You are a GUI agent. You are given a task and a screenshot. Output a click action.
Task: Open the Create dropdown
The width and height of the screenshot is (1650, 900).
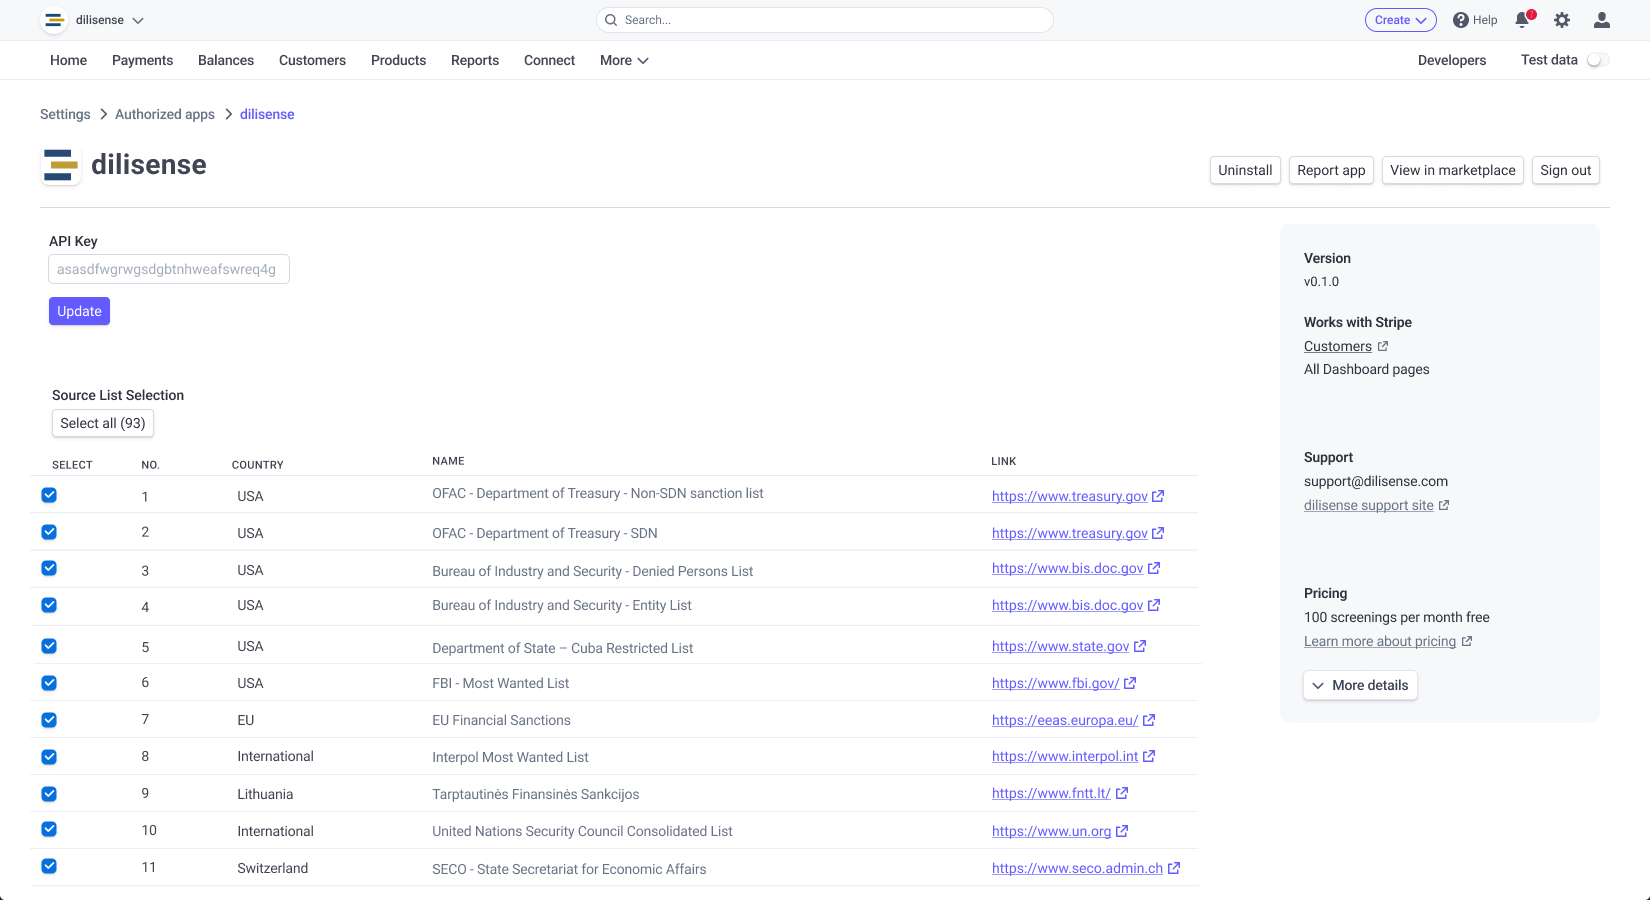(x=1400, y=19)
